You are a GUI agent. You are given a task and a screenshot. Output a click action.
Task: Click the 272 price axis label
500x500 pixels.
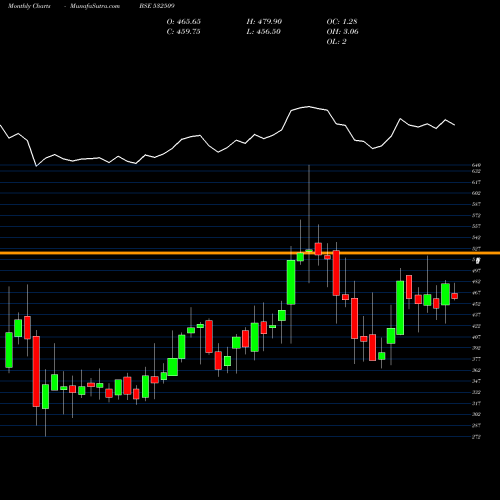pos(476,437)
